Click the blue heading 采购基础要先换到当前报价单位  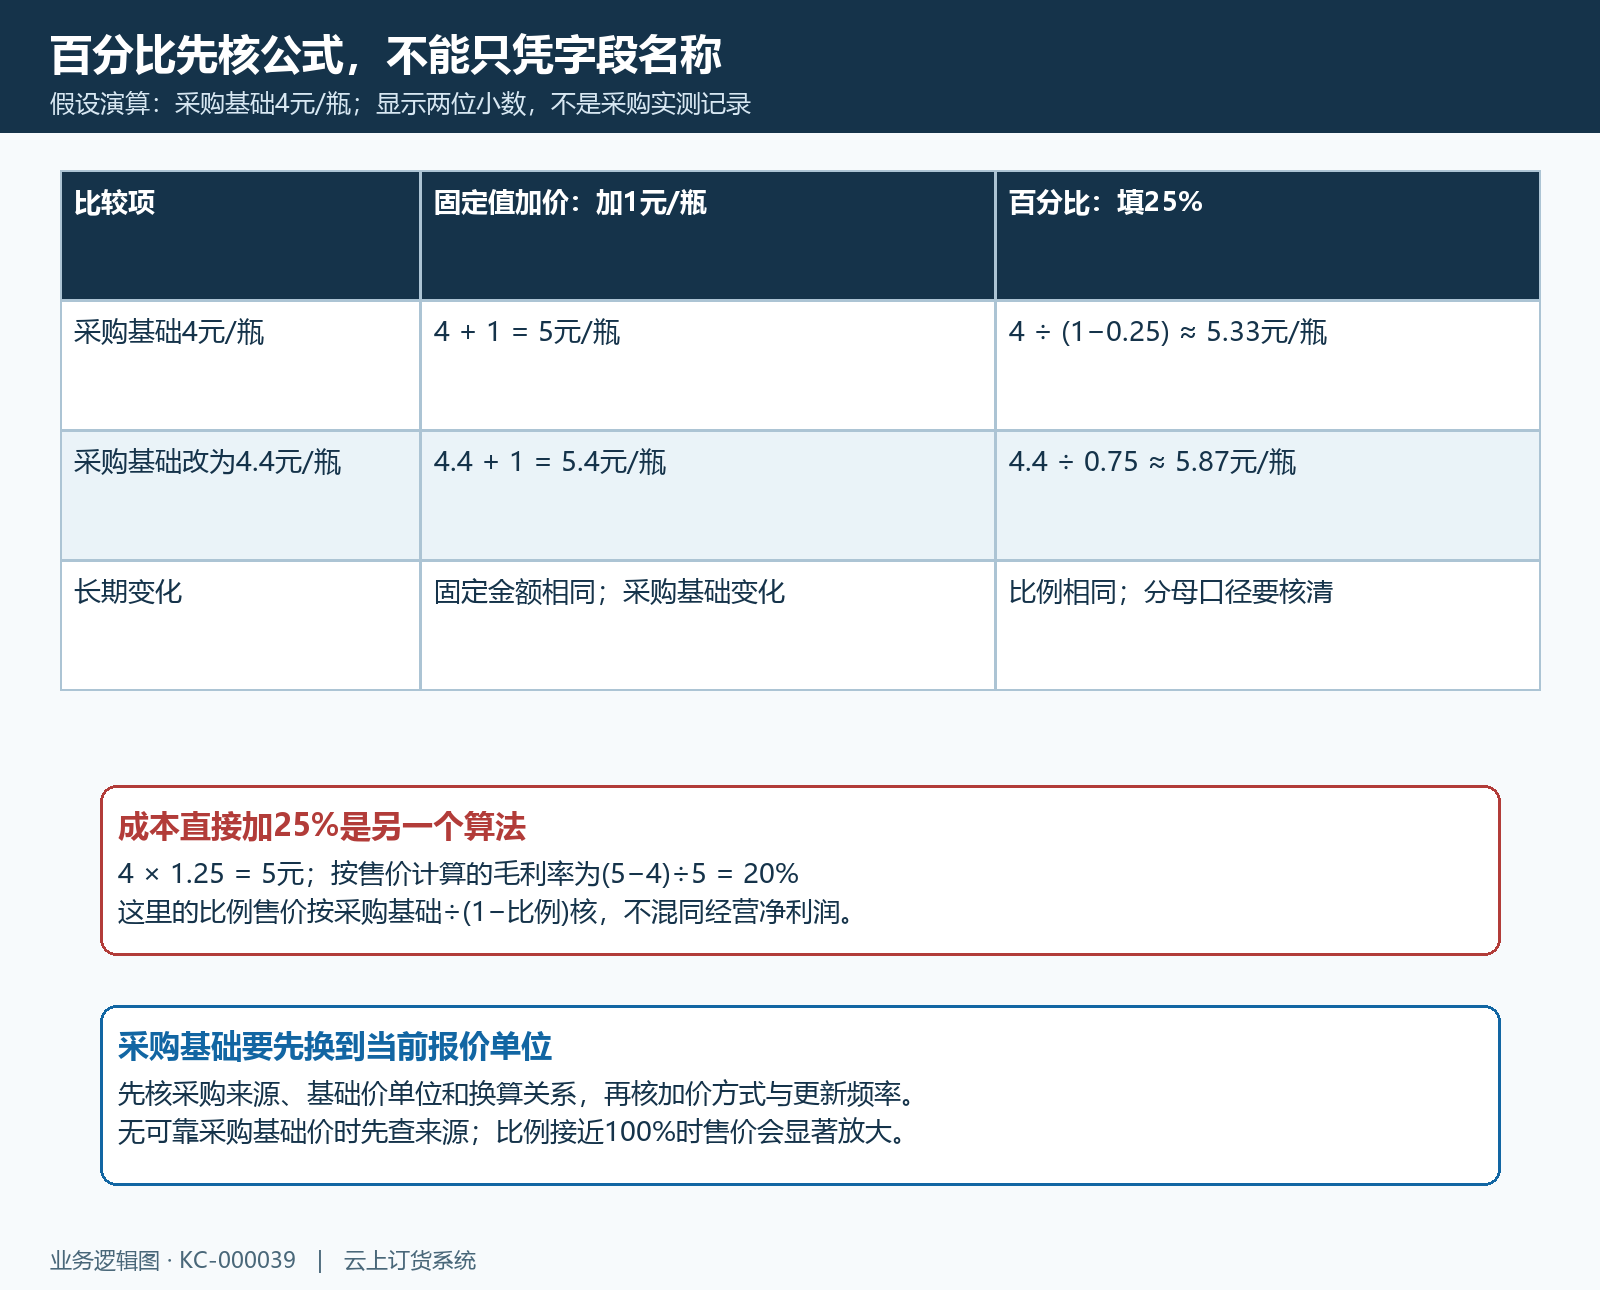(x=335, y=1047)
